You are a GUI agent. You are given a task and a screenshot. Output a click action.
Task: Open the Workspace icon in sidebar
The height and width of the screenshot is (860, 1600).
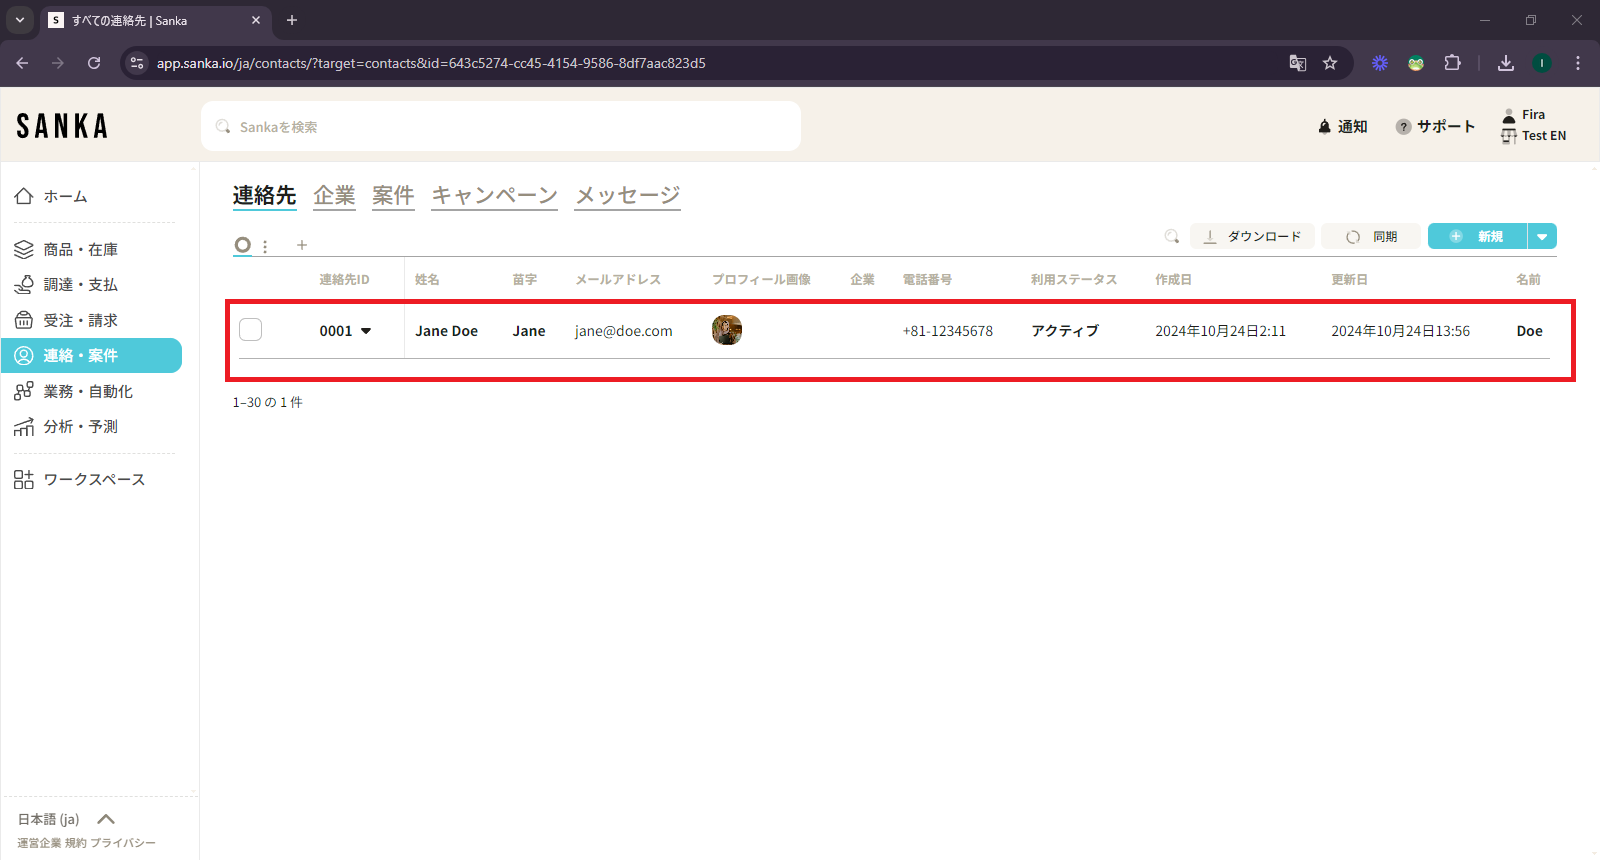click(24, 480)
